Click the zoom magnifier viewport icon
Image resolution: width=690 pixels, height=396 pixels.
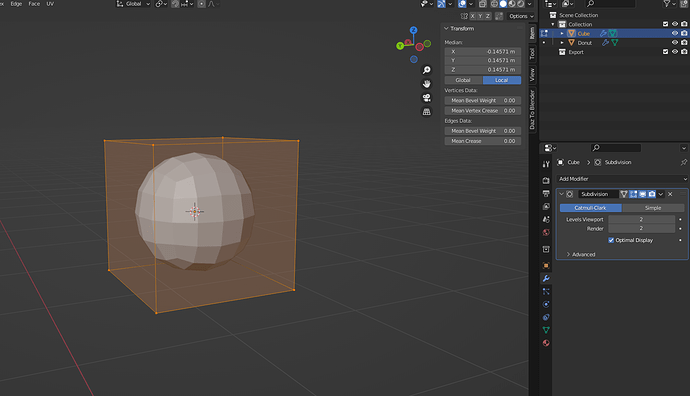click(x=426, y=70)
